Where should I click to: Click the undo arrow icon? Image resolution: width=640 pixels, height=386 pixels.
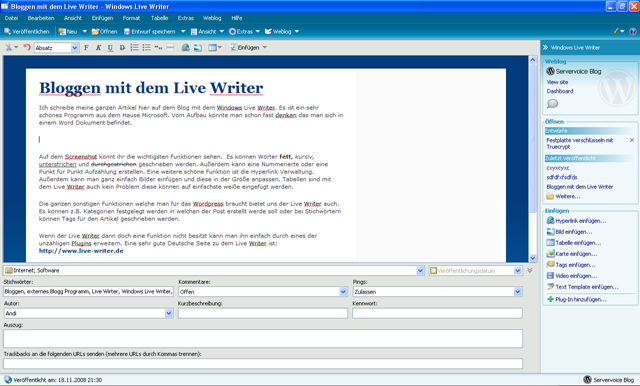coord(27,47)
